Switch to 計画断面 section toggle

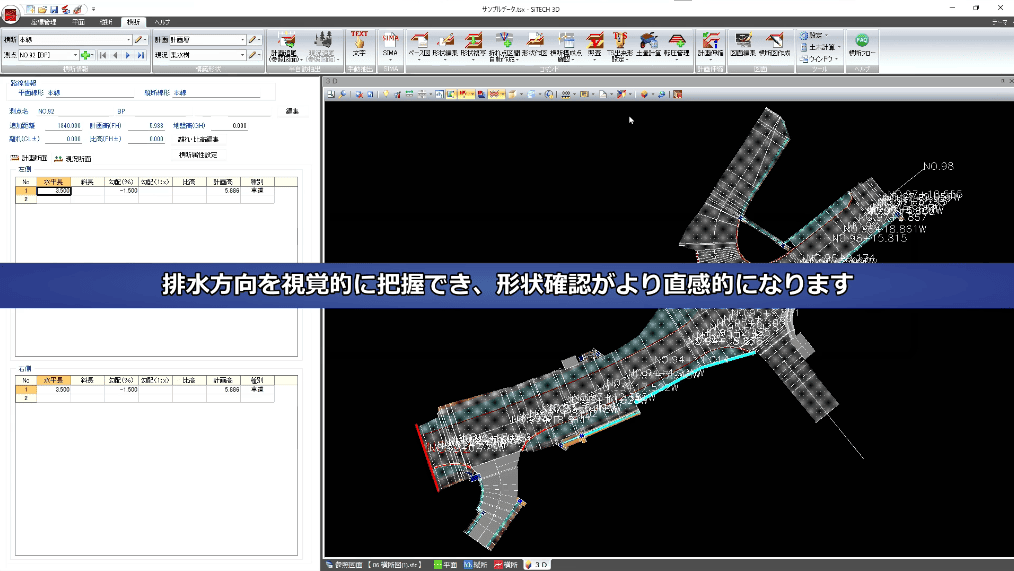click(x=29, y=158)
